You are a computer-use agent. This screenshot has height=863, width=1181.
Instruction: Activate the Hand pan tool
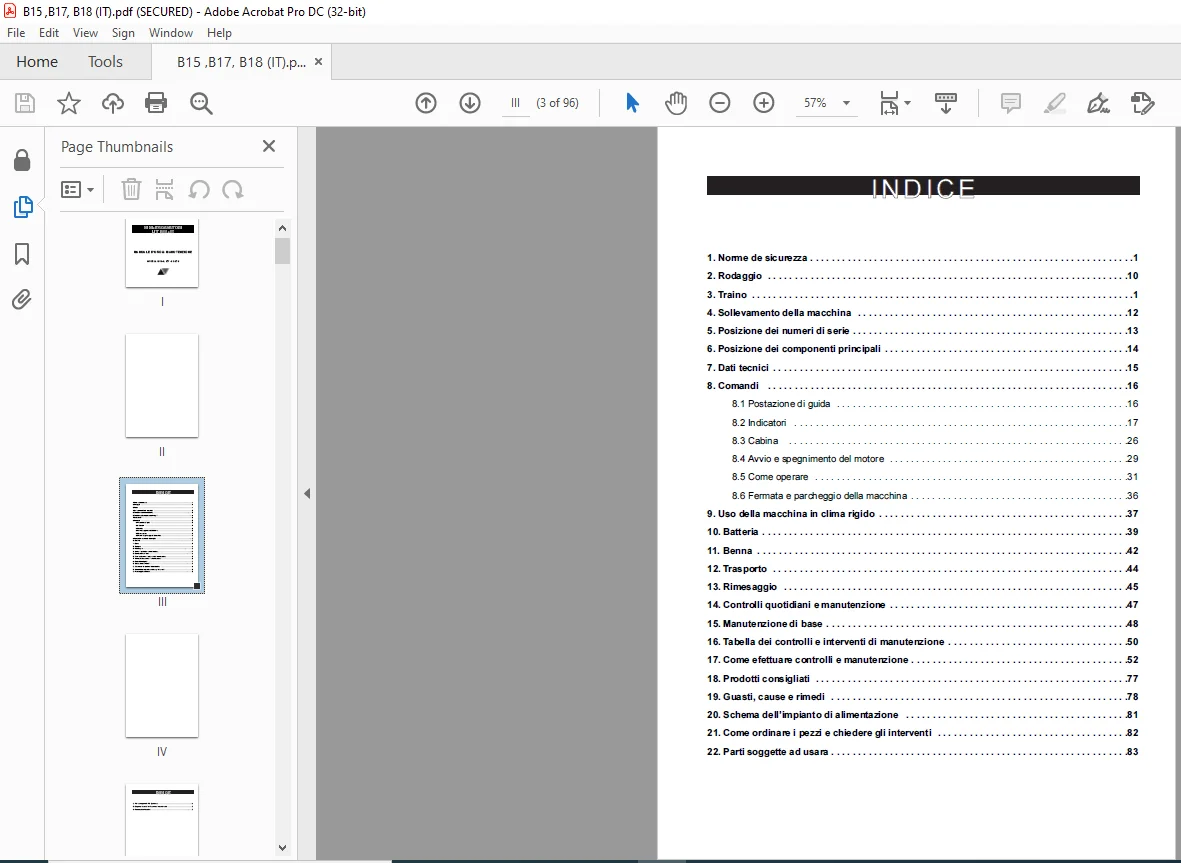[676, 103]
